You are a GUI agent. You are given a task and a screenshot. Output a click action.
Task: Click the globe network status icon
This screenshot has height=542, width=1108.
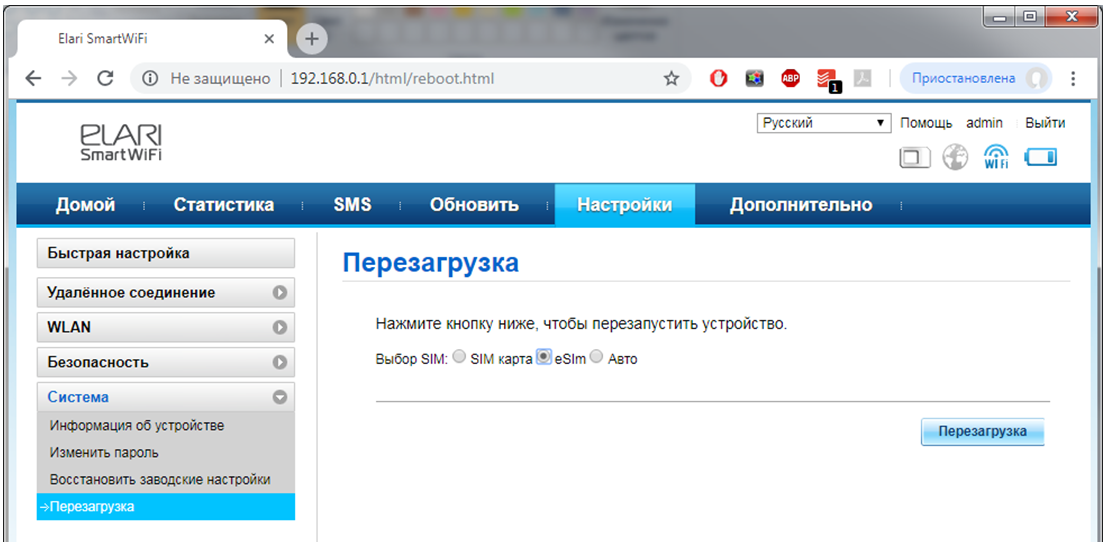coord(955,157)
